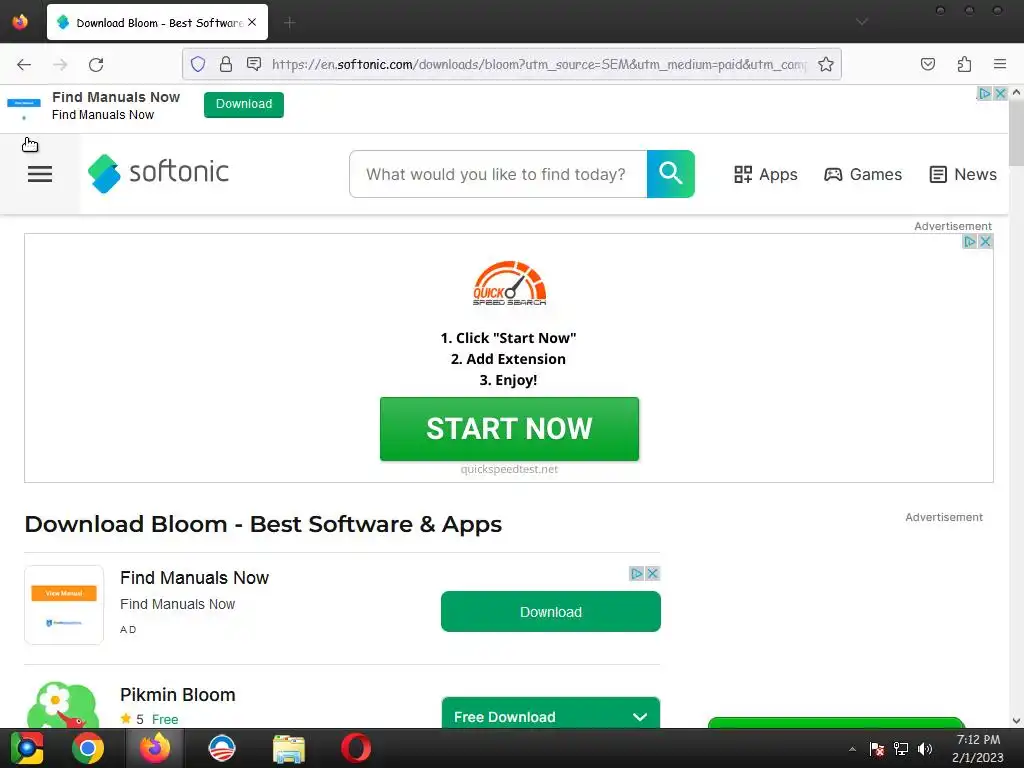Click the Firefox logo in the title bar
The height and width of the screenshot is (768, 1024).
pyautogui.click(x=20, y=22)
